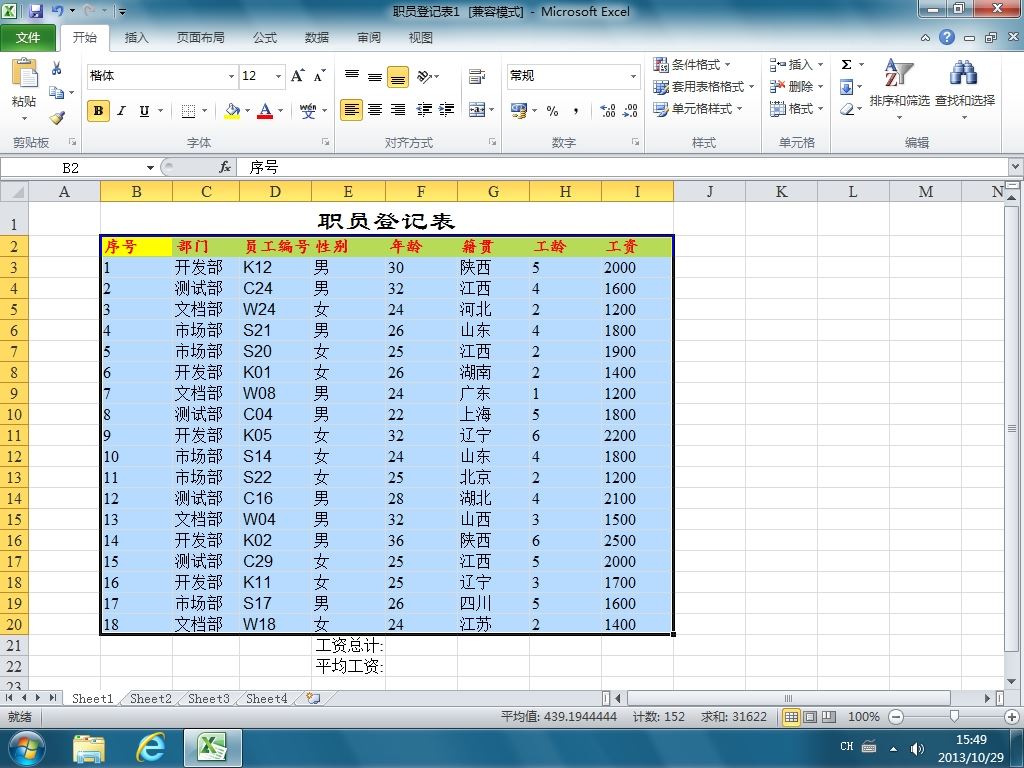Switch to Page Layout view button
Viewport: 1024px width, 768px height.
point(810,717)
